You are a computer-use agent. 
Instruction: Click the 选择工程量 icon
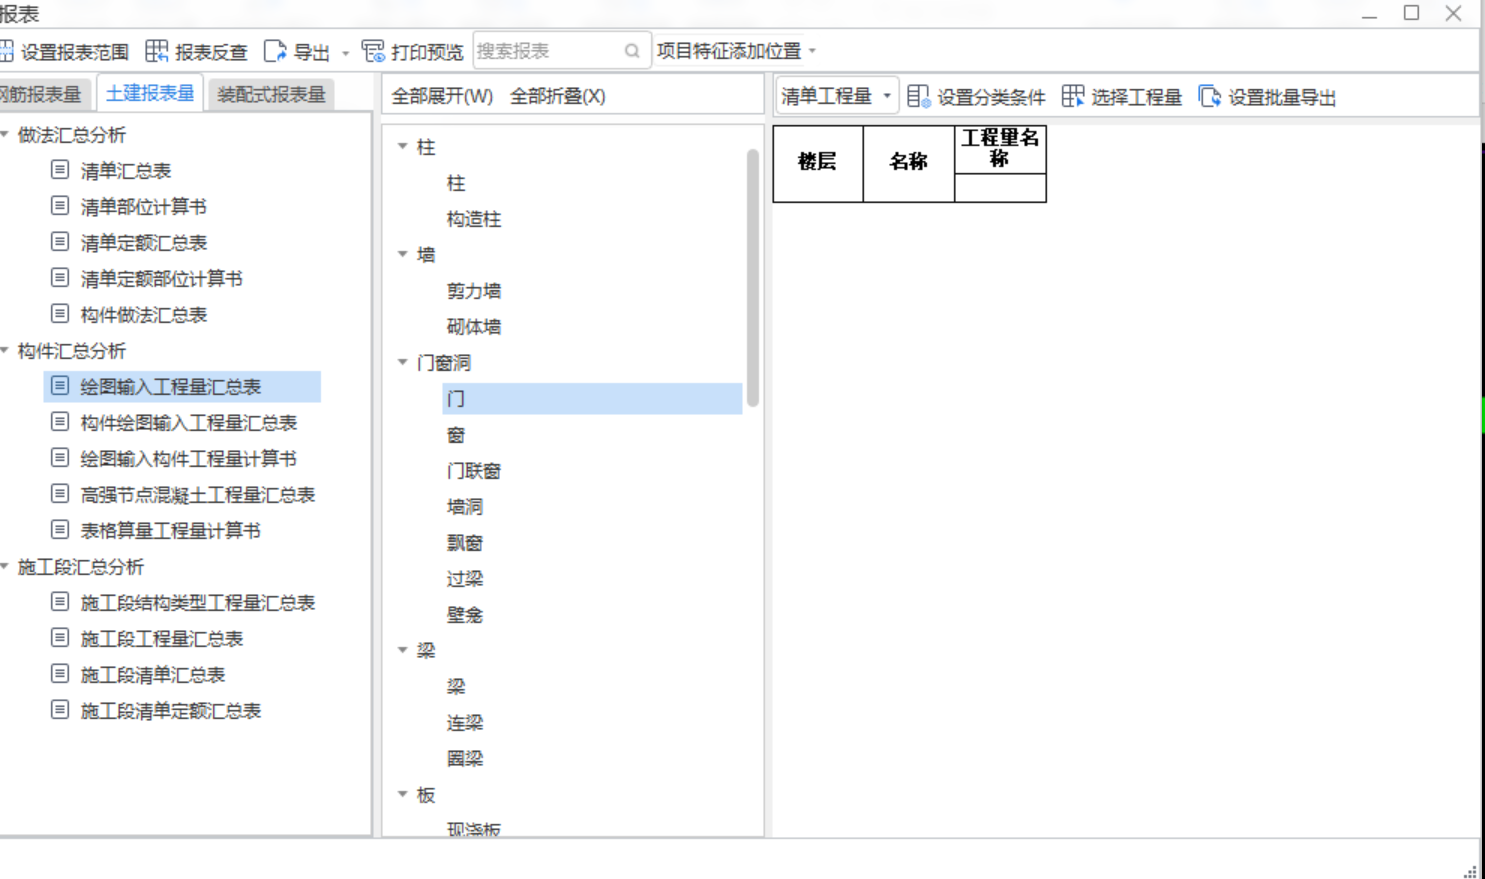[1073, 96]
